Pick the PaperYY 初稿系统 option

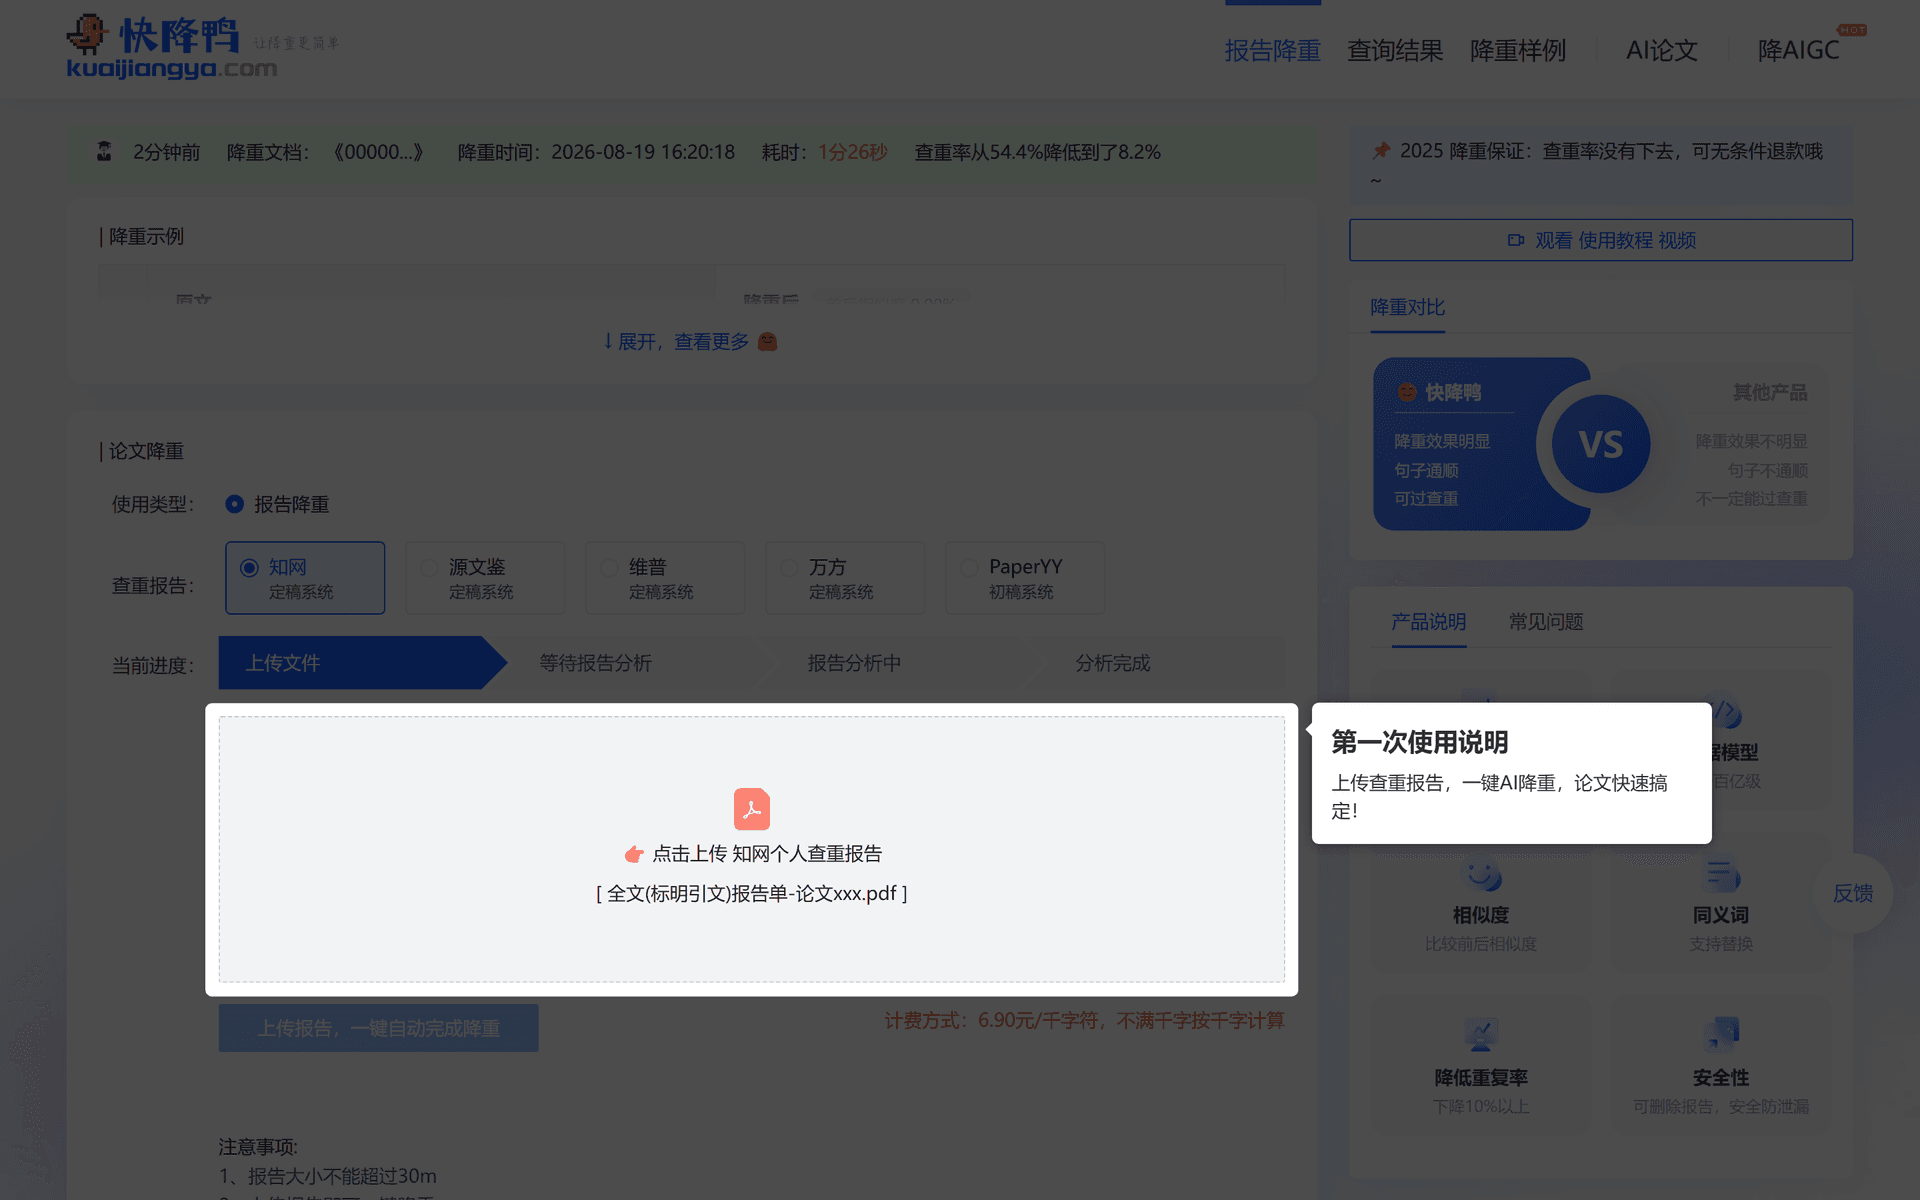1025,578
